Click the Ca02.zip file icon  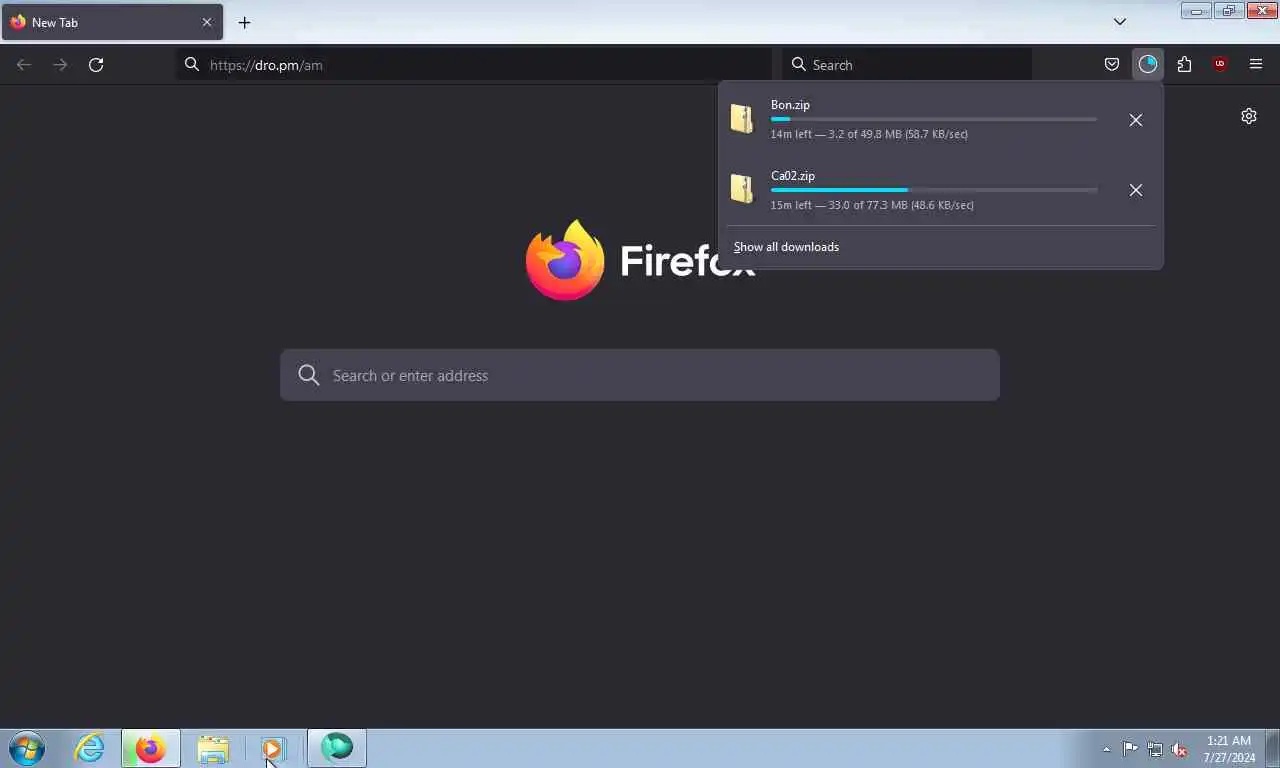(x=741, y=189)
